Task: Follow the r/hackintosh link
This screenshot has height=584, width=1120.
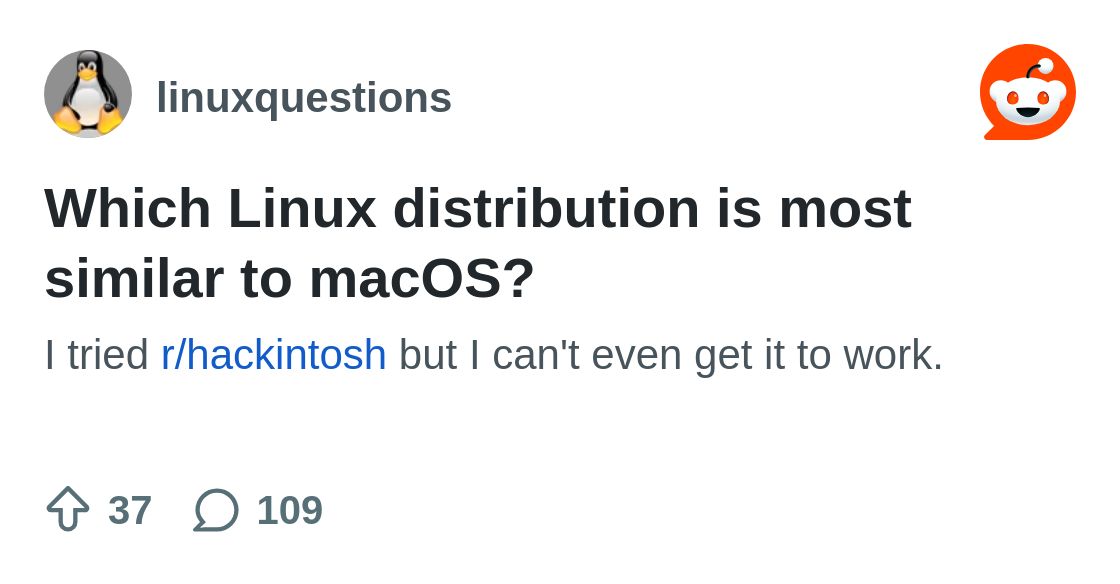Action: pos(274,354)
